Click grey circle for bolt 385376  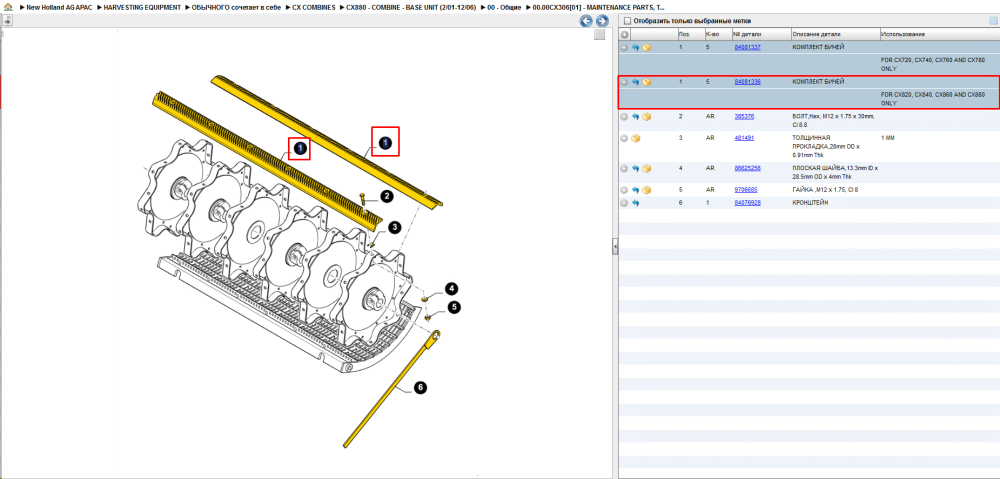click(x=624, y=117)
